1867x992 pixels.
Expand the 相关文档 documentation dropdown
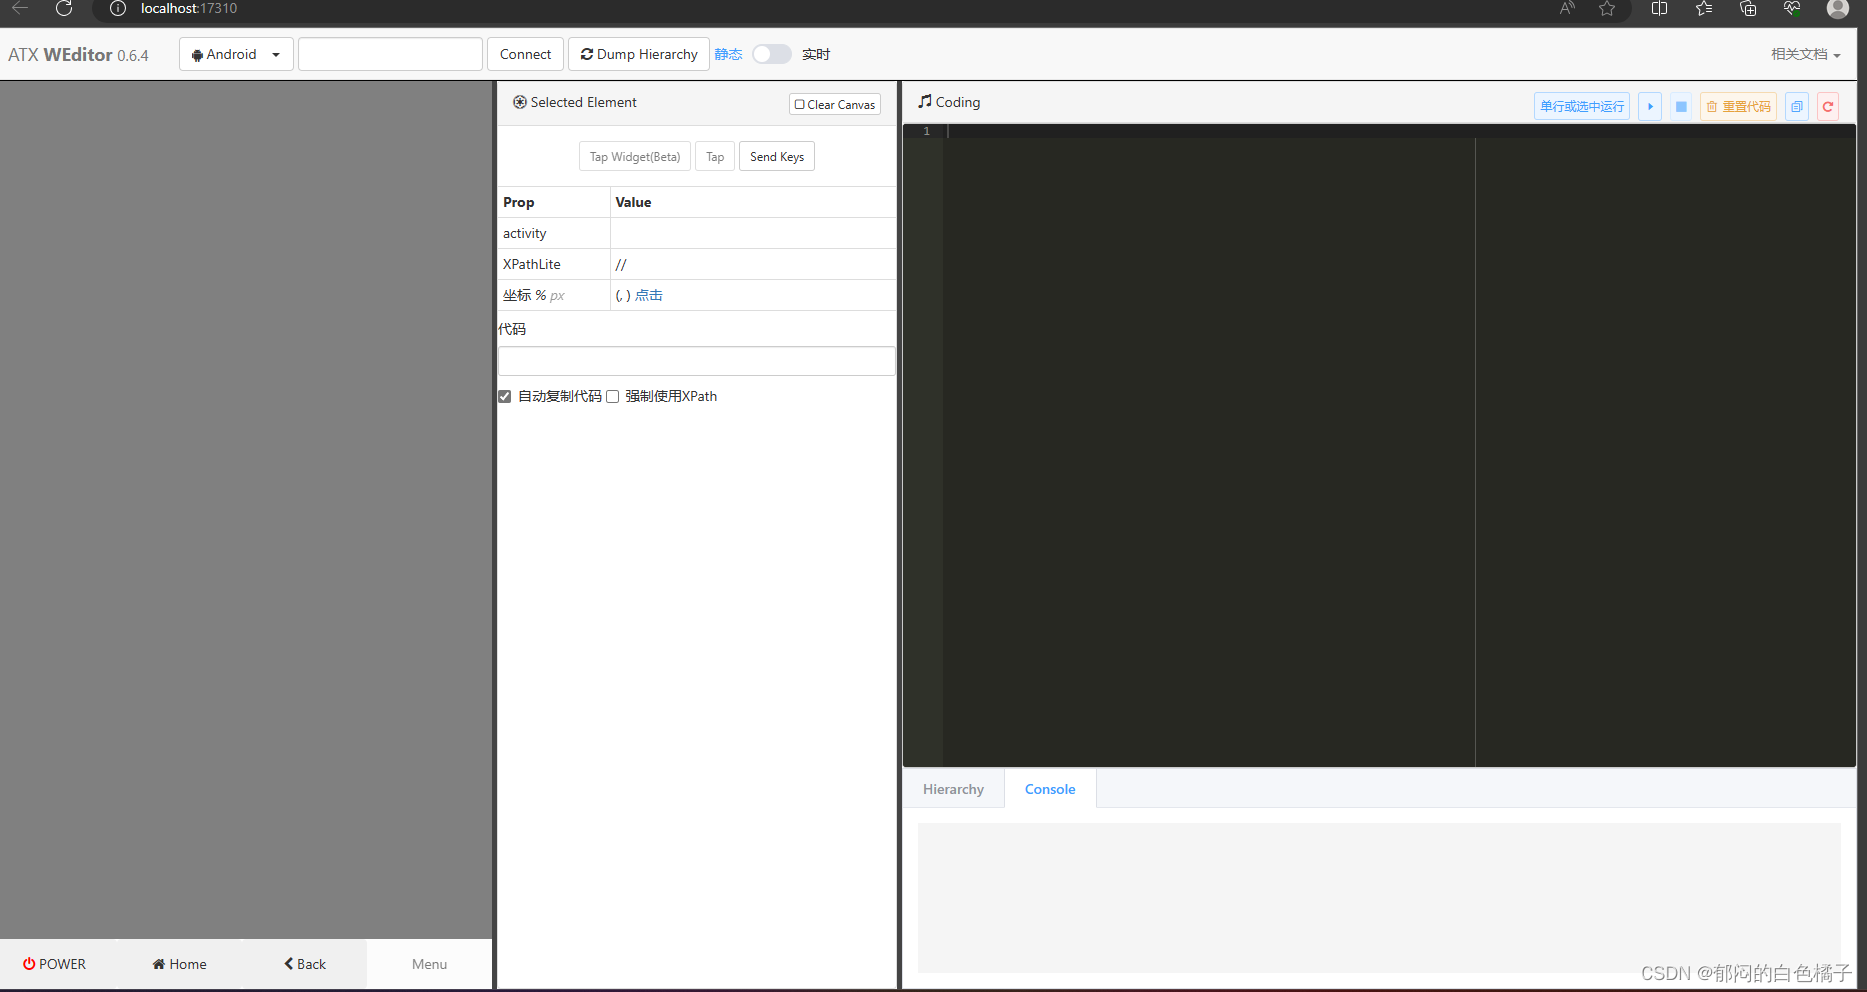pyautogui.click(x=1805, y=54)
